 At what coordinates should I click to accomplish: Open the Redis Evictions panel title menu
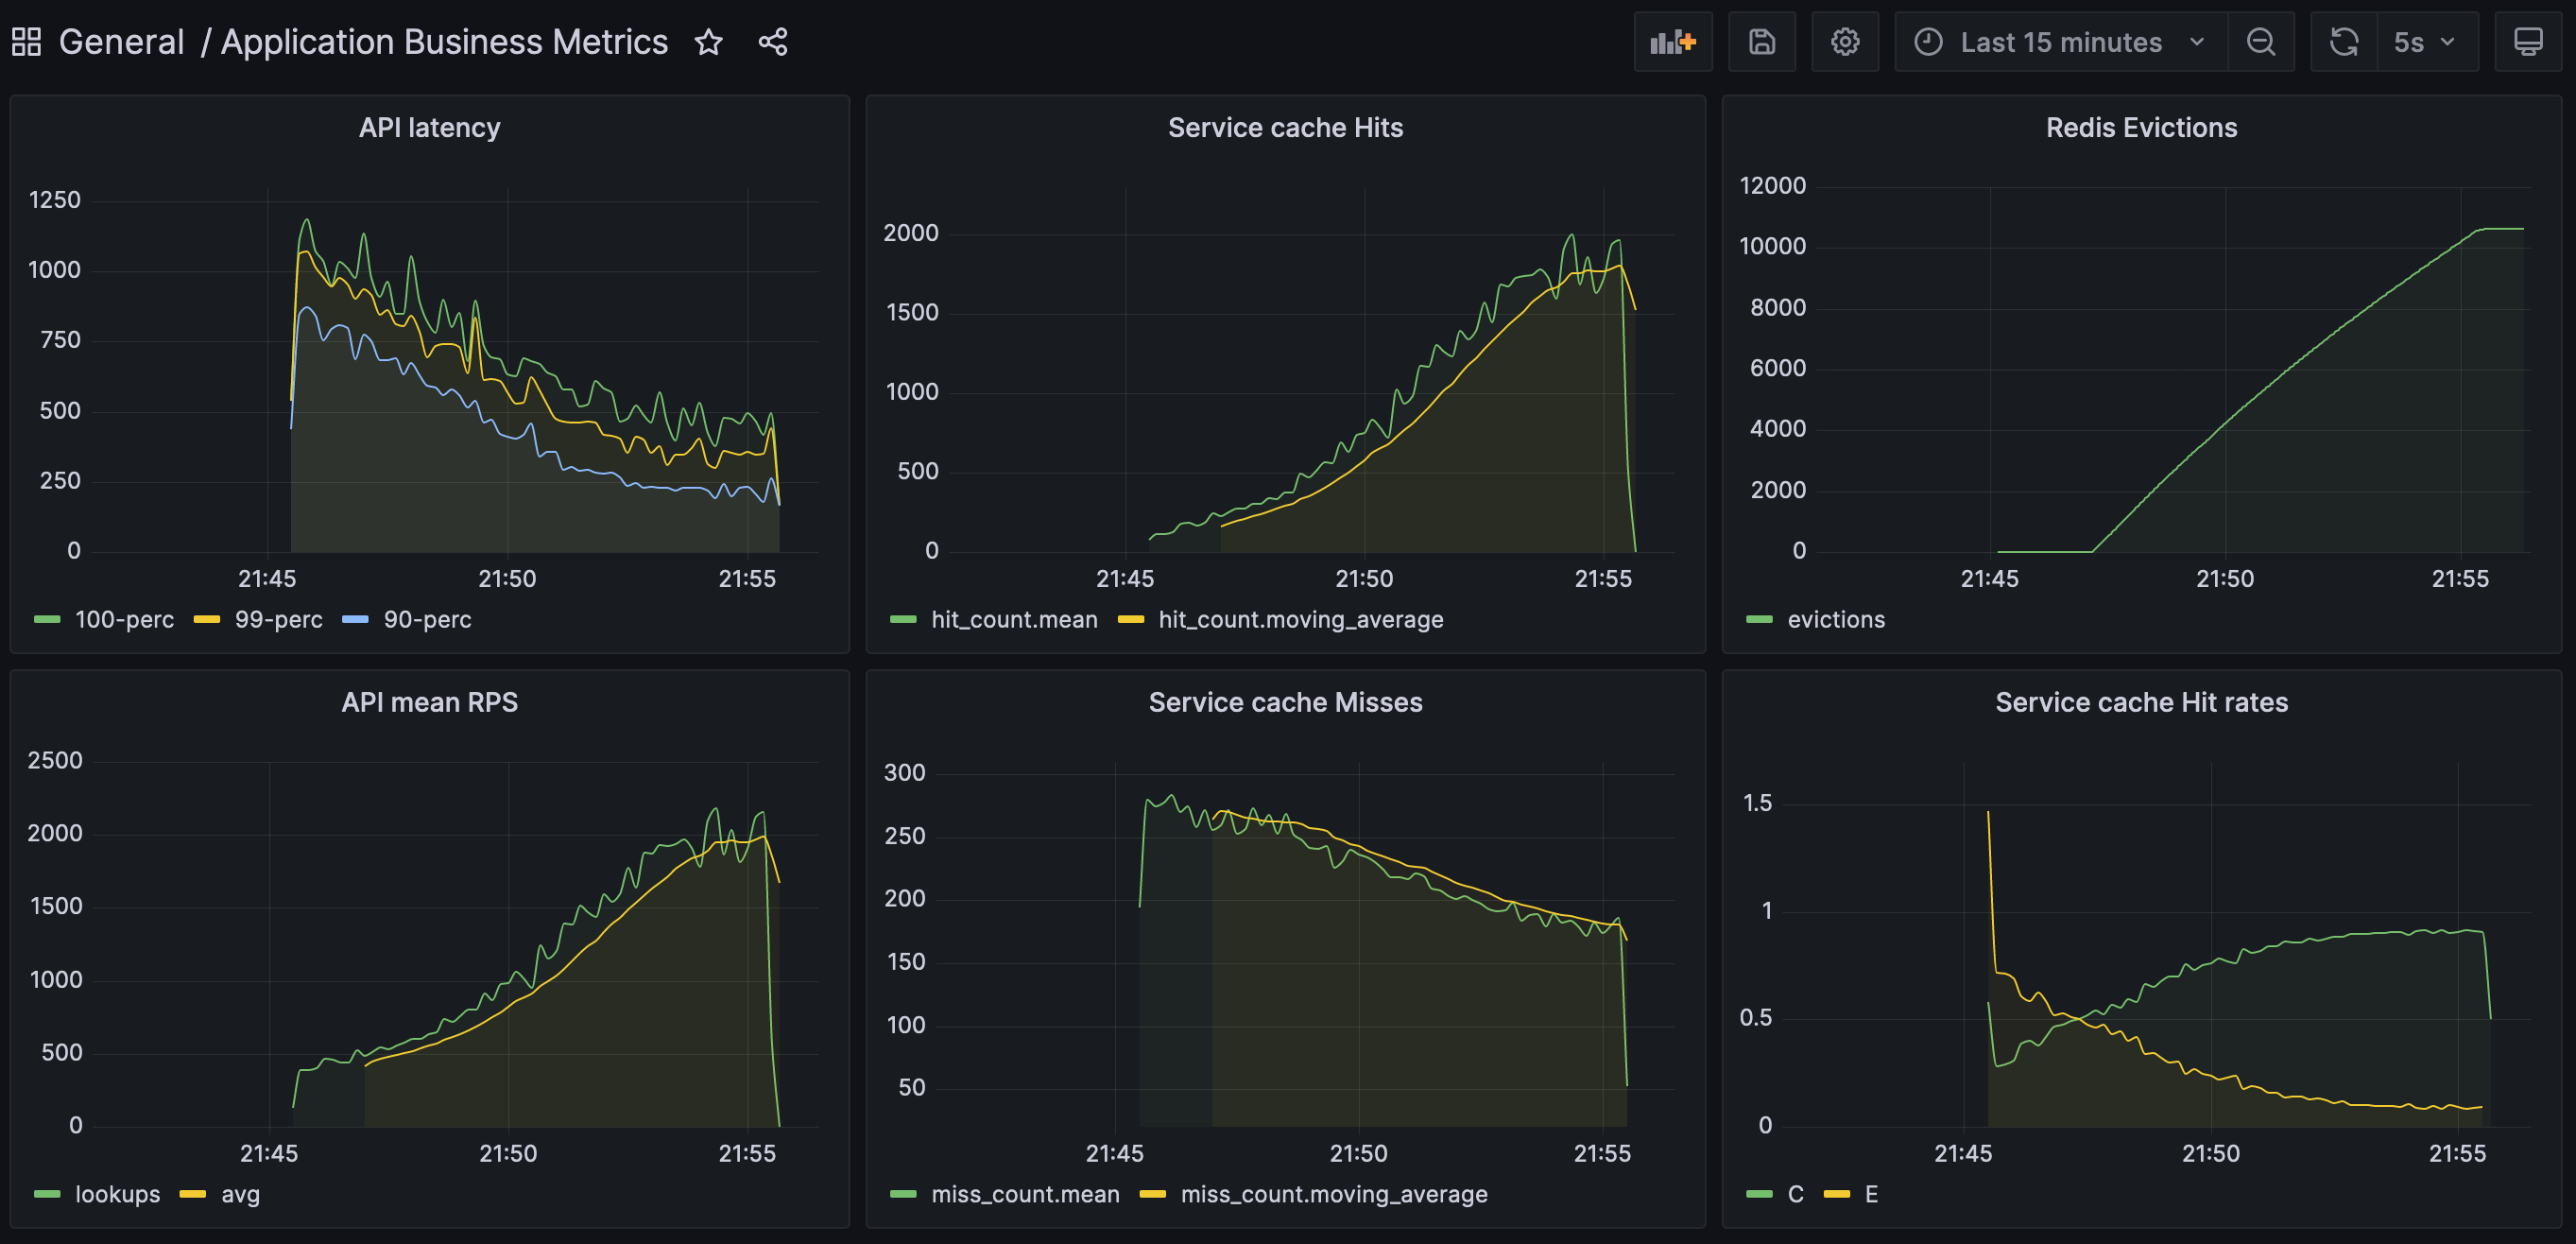pos(2140,128)
